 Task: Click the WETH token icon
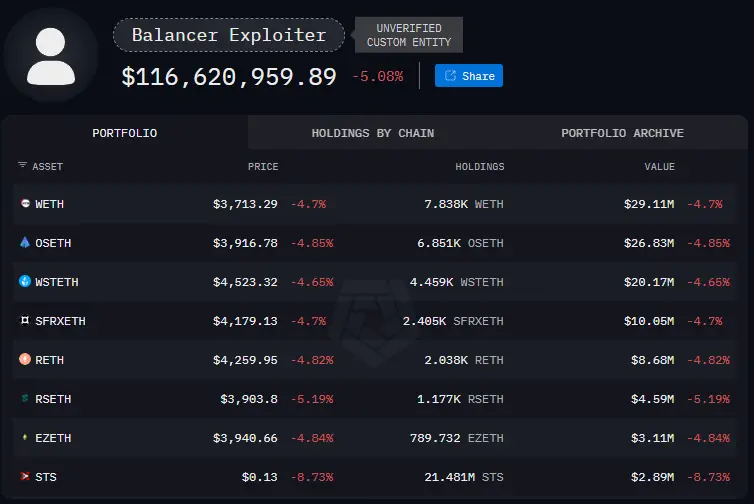(25, 204)
